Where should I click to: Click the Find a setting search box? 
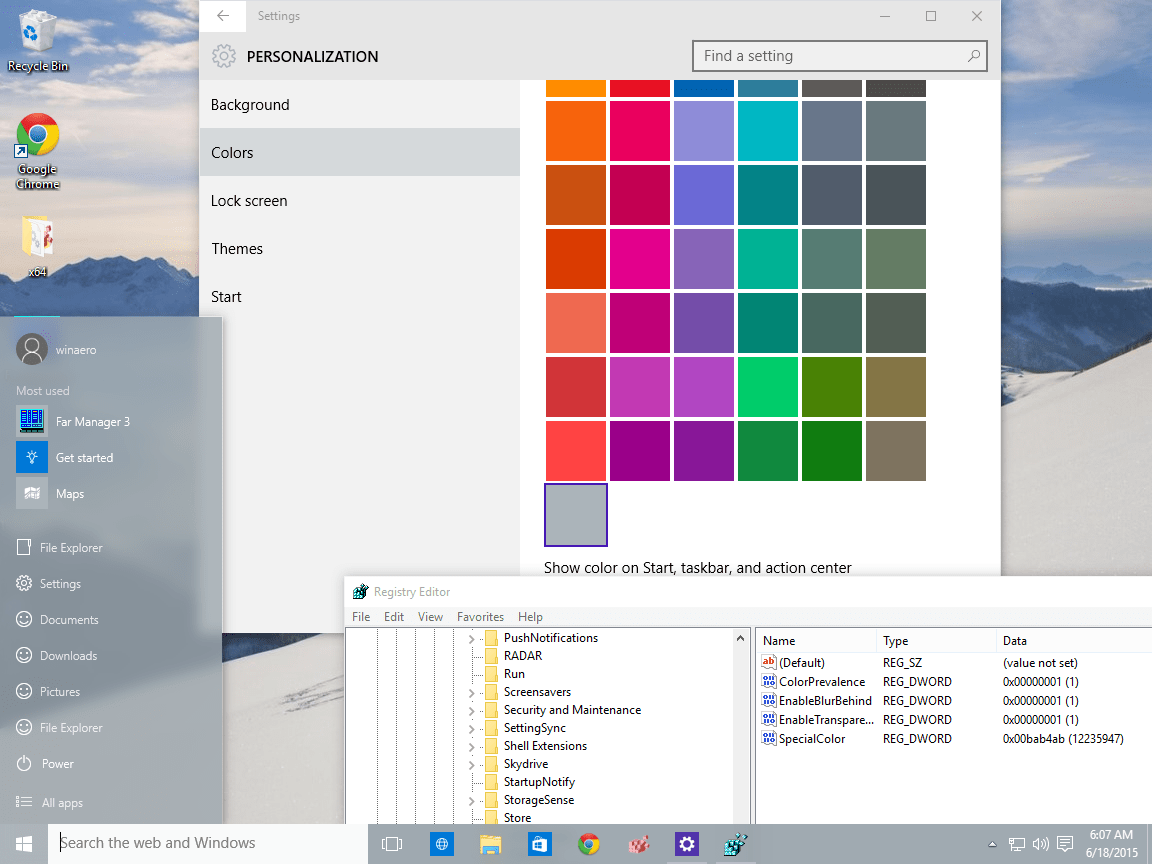click(840, 56)
